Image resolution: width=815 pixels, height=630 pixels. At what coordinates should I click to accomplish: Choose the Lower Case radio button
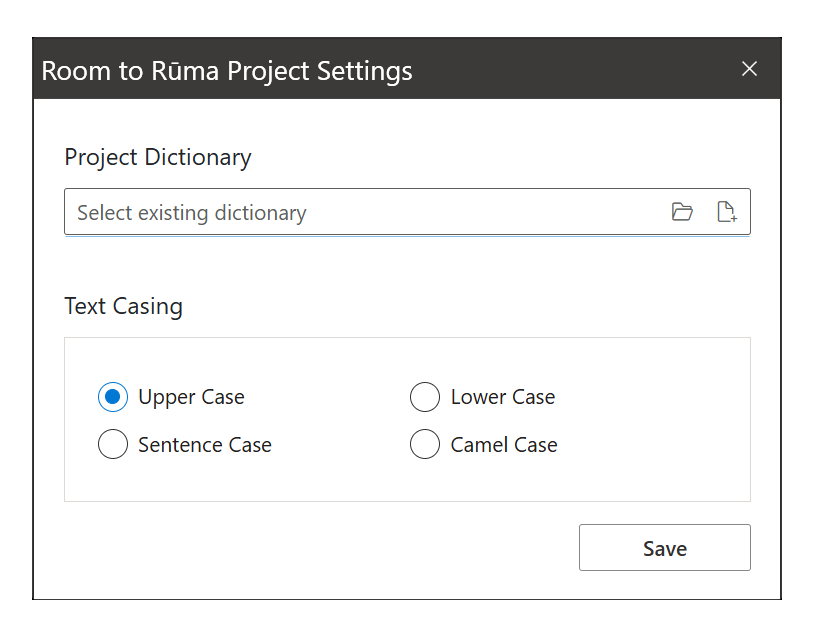pos(425,397)
